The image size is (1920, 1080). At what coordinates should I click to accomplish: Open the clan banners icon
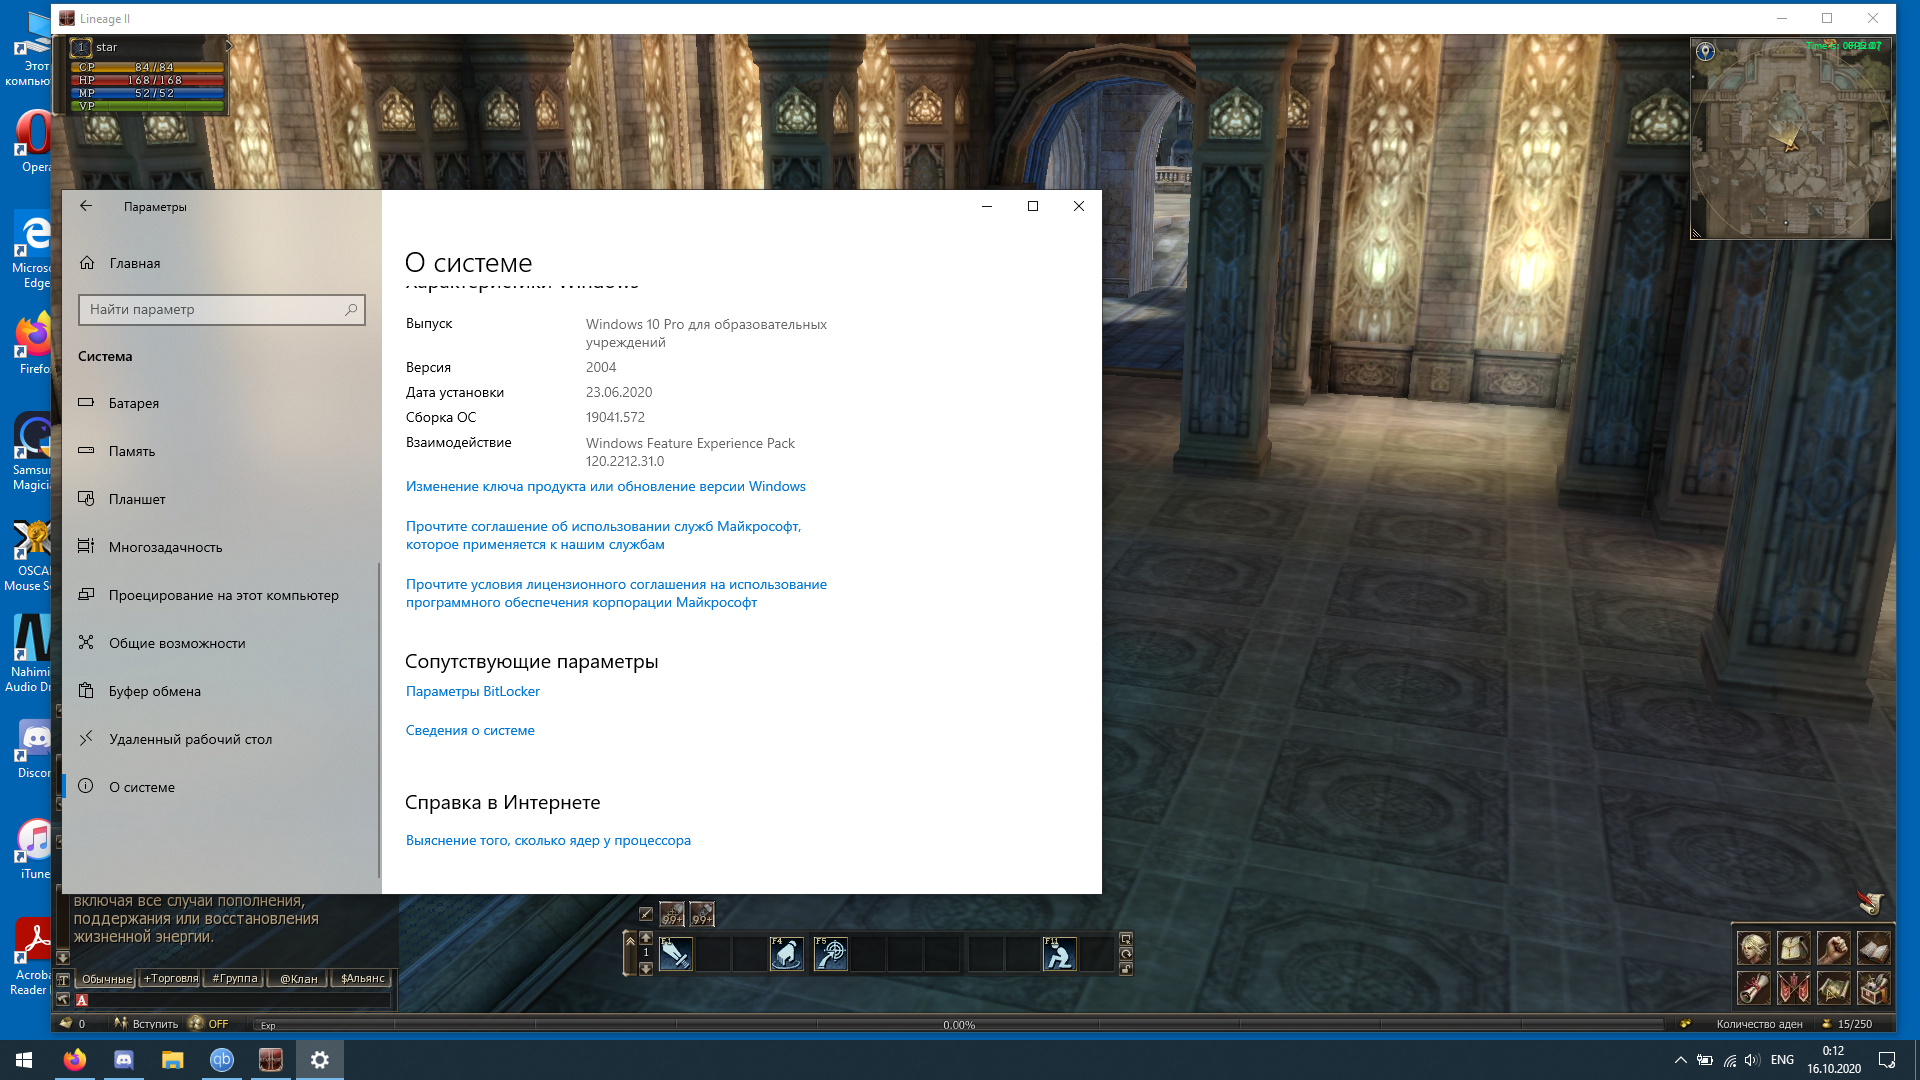point(1793,988)
